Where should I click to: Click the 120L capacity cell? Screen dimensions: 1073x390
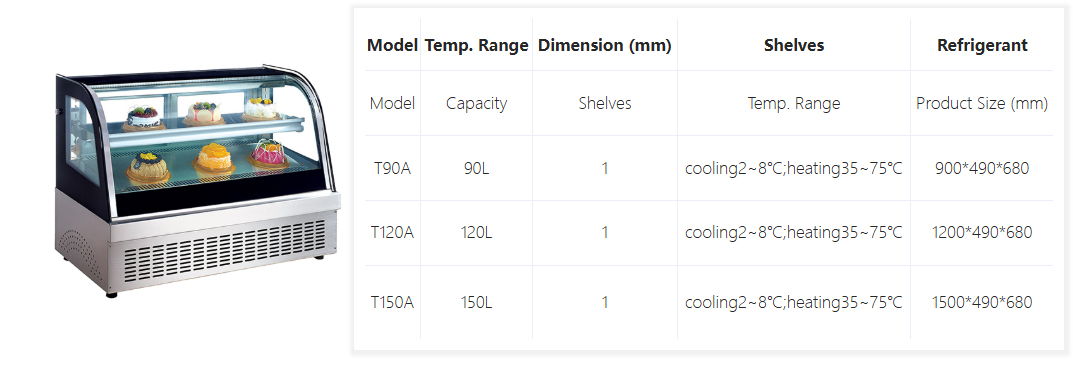476,233
